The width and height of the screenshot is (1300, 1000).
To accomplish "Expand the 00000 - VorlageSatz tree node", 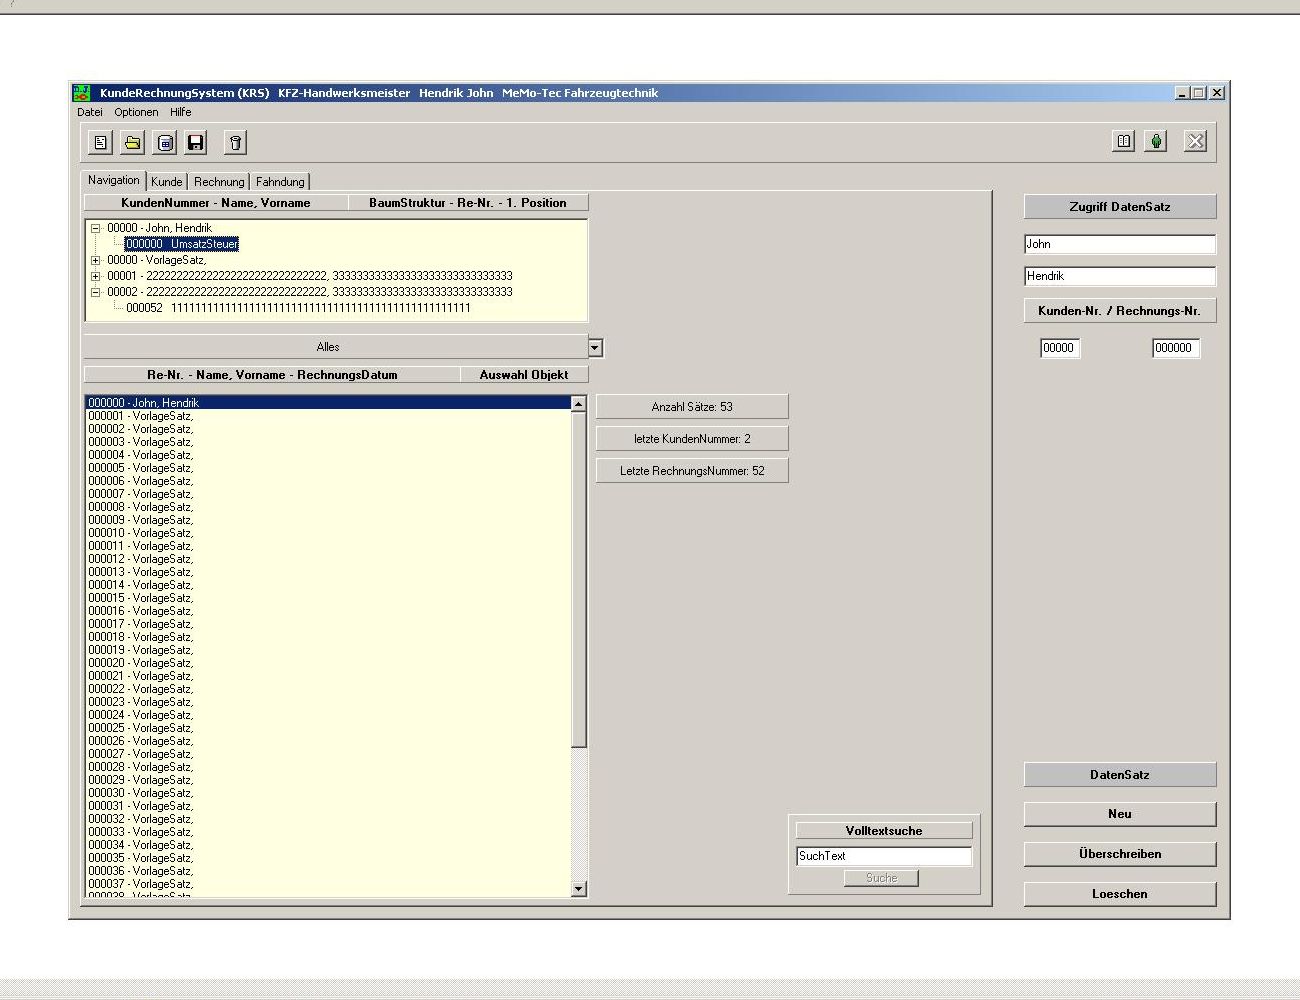I will click(96, 260).
